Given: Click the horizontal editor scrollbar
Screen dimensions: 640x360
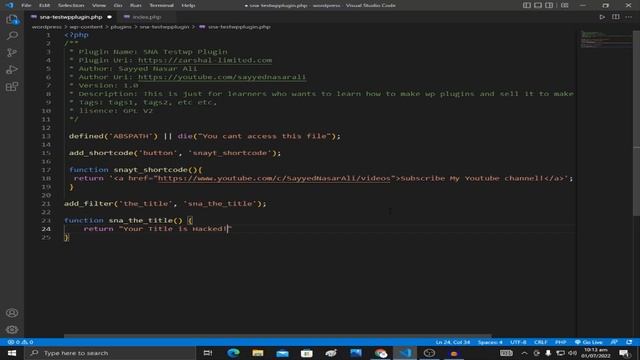Looking at the screenshot, I should [278, 336].
